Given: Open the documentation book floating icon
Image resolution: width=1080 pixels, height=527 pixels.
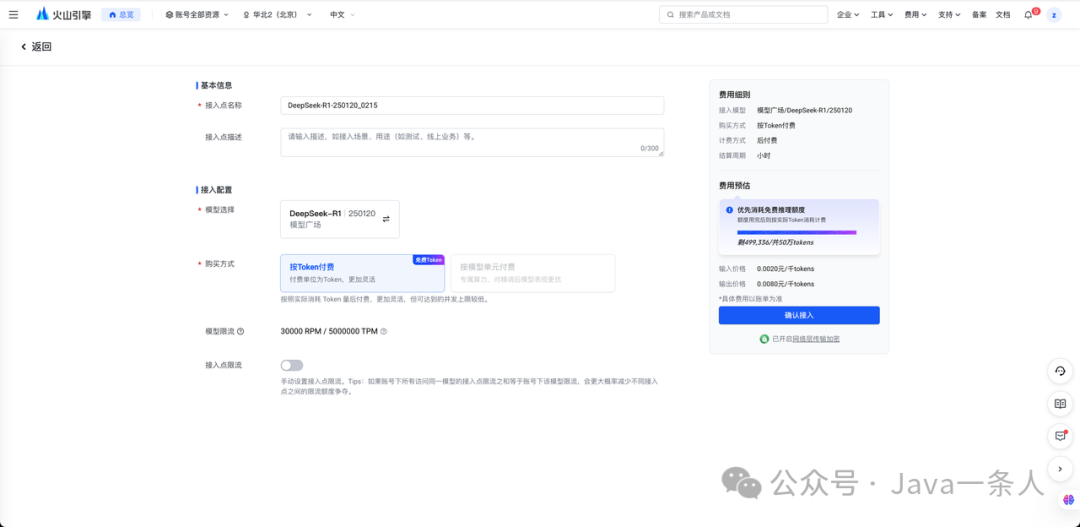Looking at the screenshot, I should coord(1060,404).
